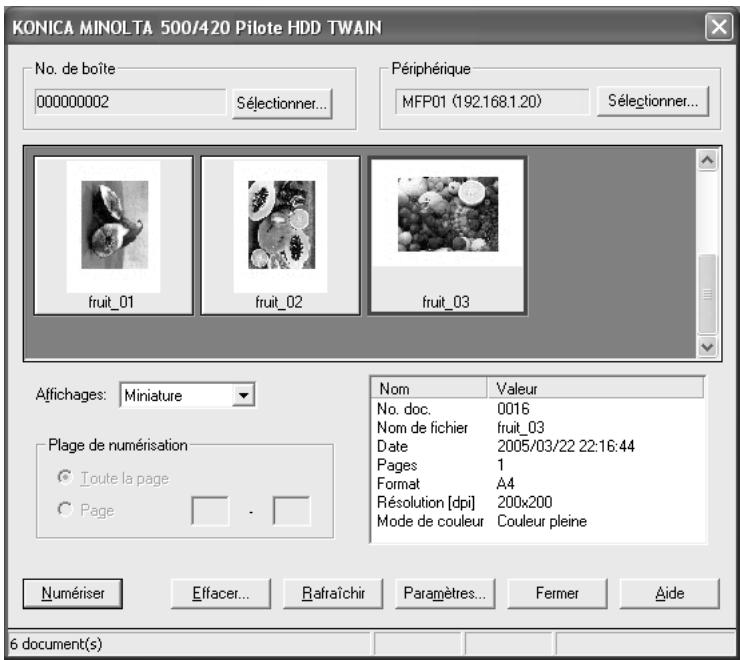Click Sélectionner... beside No. de boîte
Screen dimensions: 740x660
pyautogui.click(x=282, y=103)
